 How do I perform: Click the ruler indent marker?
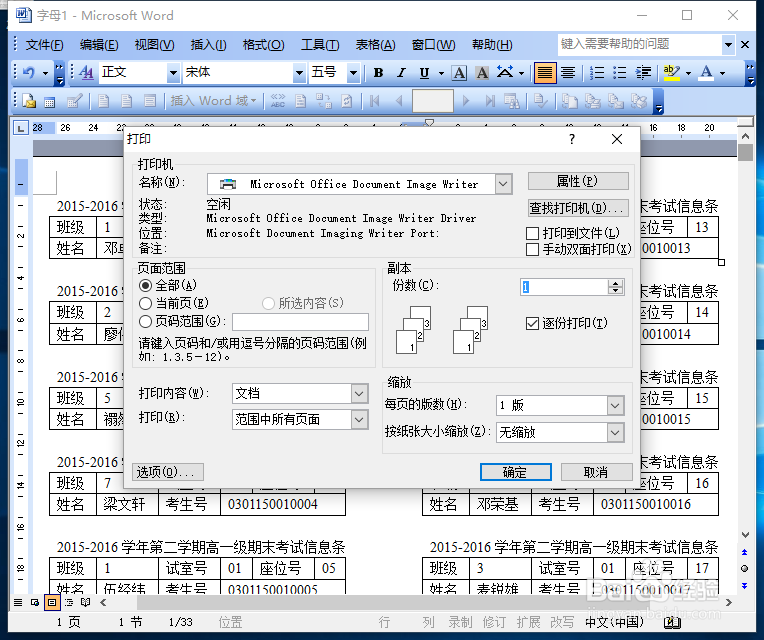click(429, 124)
